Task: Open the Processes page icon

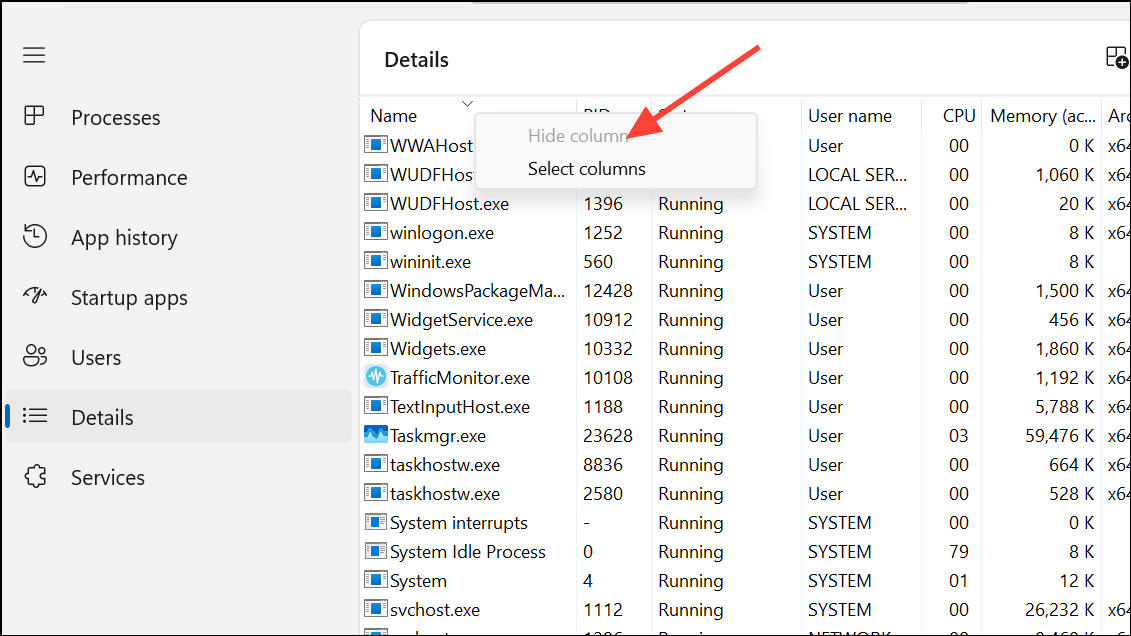Action: pyautogui.click(x=35, y=116)
